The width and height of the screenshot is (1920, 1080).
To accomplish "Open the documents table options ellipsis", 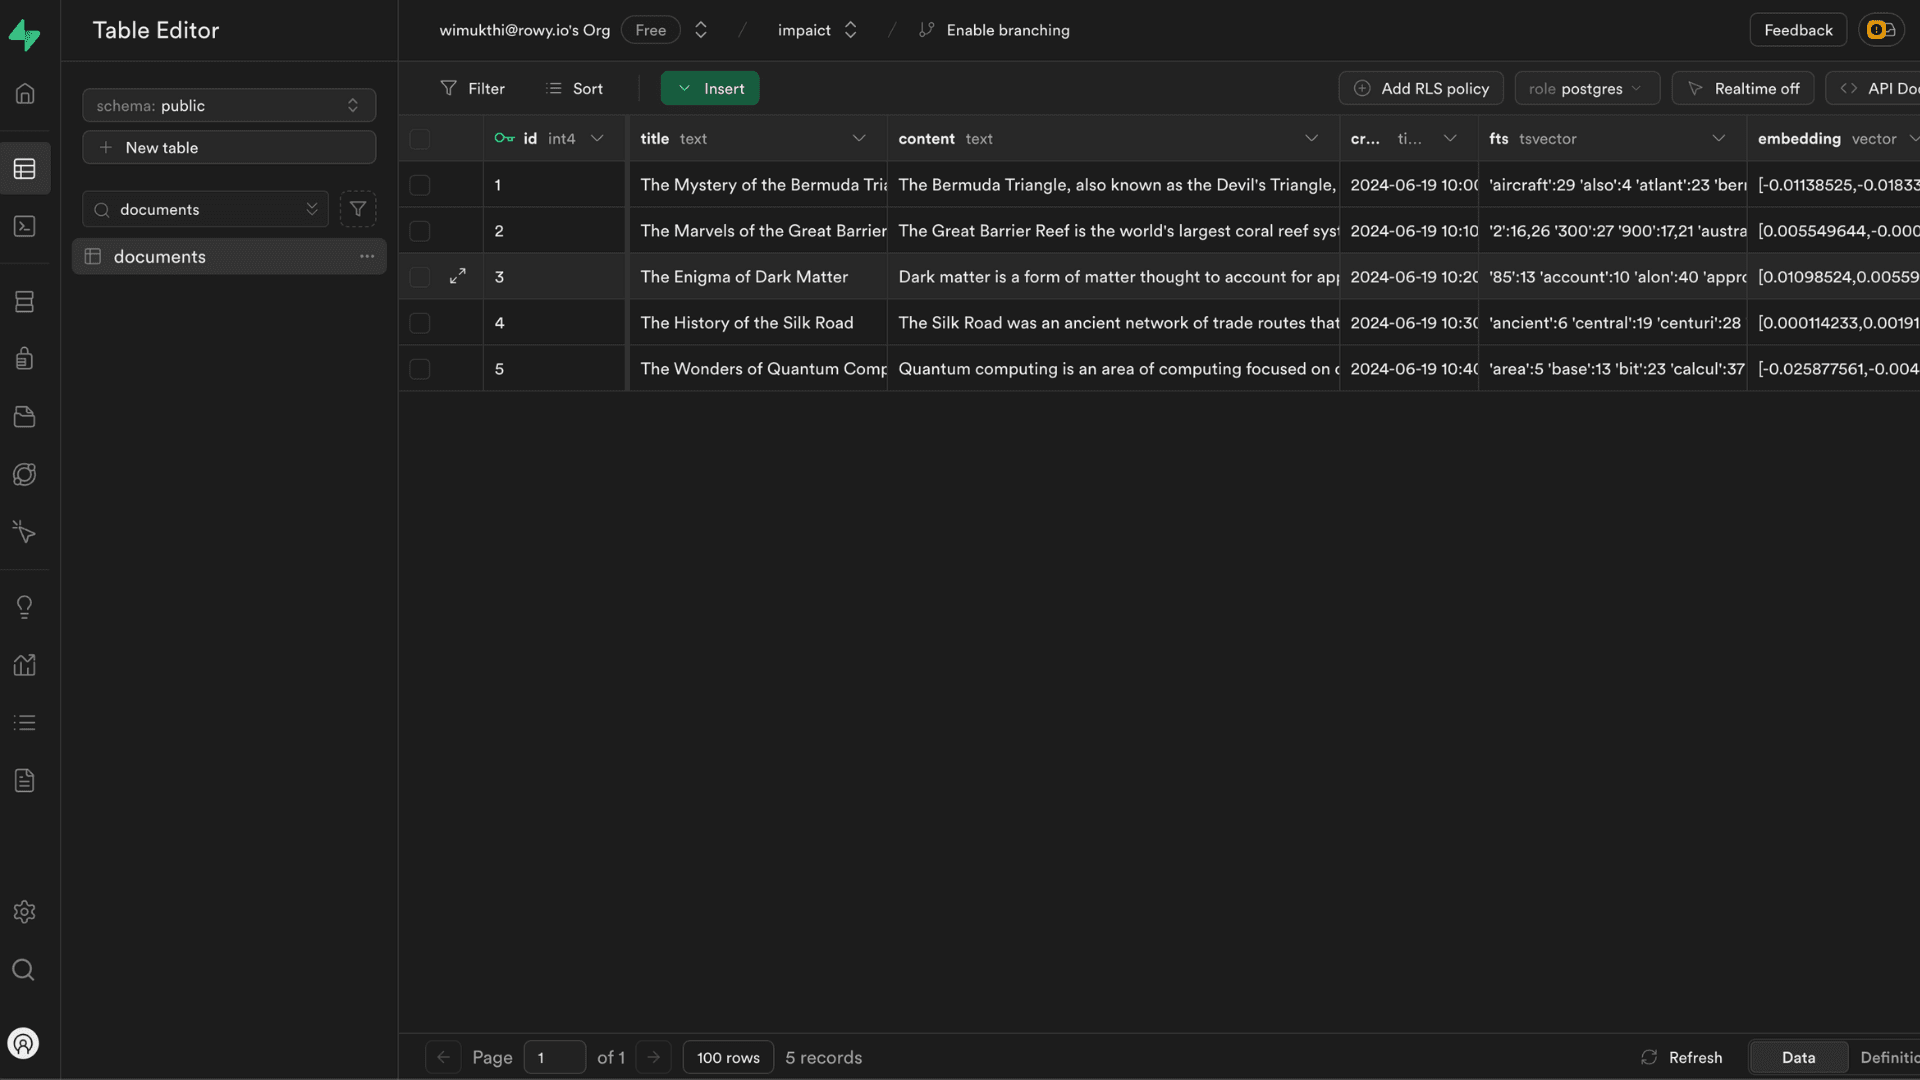I will [x=367, y=257].
